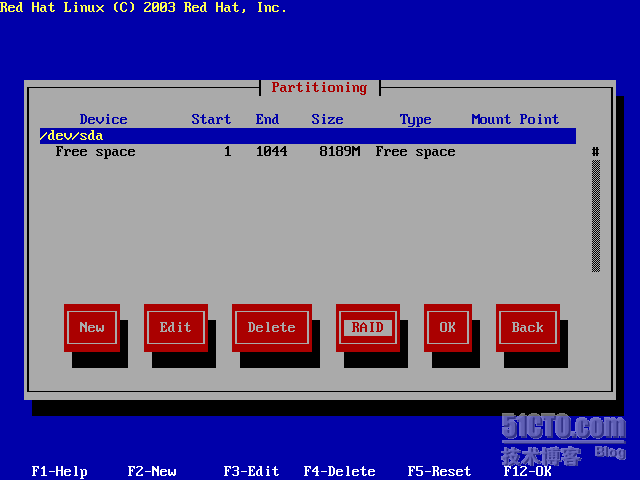Click the Type column header

coord(416,120)
